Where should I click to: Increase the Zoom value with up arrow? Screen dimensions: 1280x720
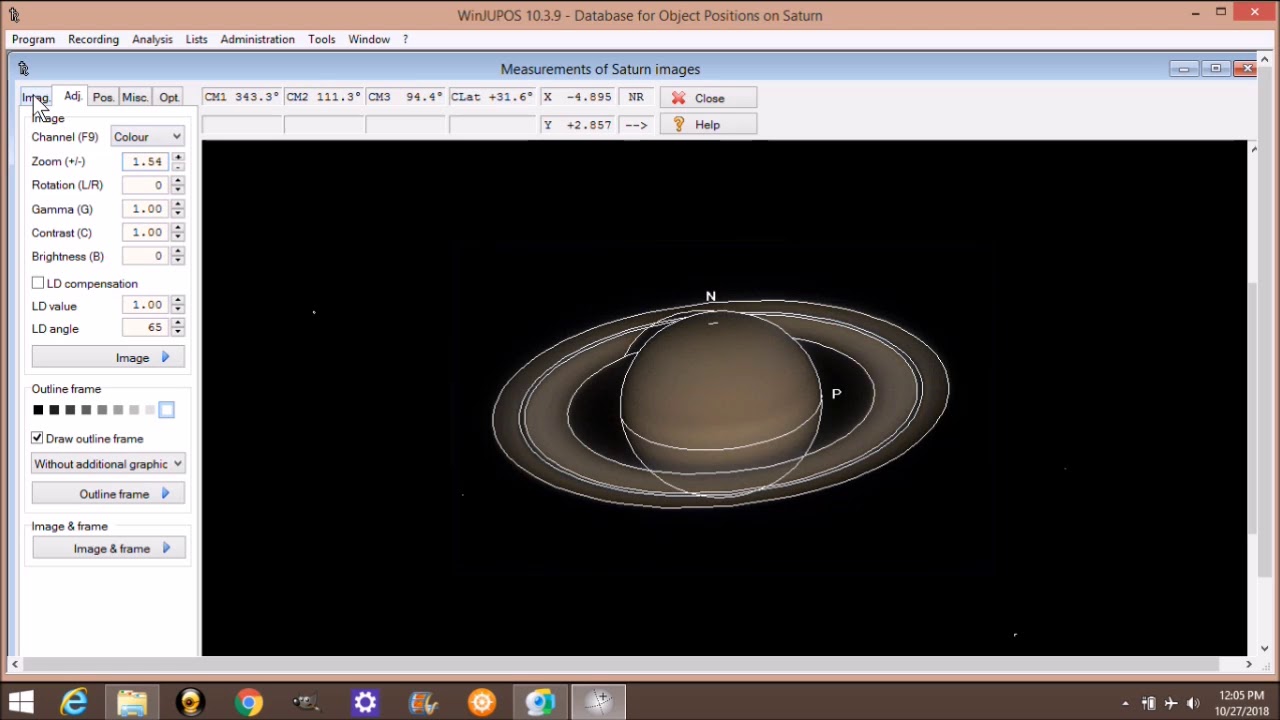pos(178,157)
